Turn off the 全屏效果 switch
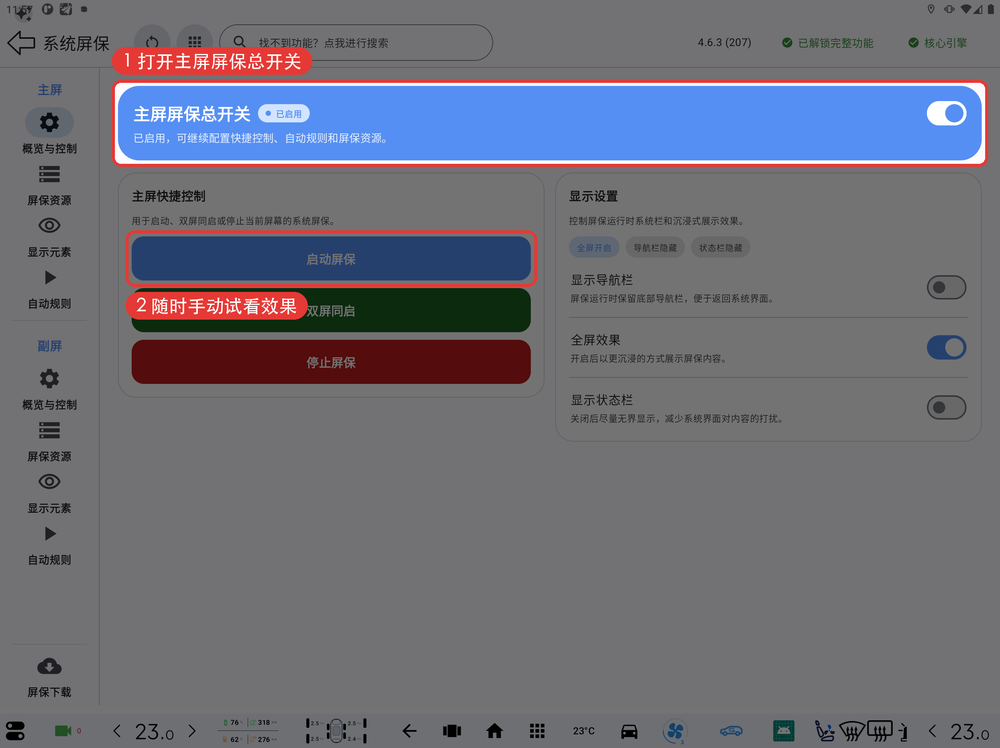1000x748 pixels. click(x=946, y=348)
